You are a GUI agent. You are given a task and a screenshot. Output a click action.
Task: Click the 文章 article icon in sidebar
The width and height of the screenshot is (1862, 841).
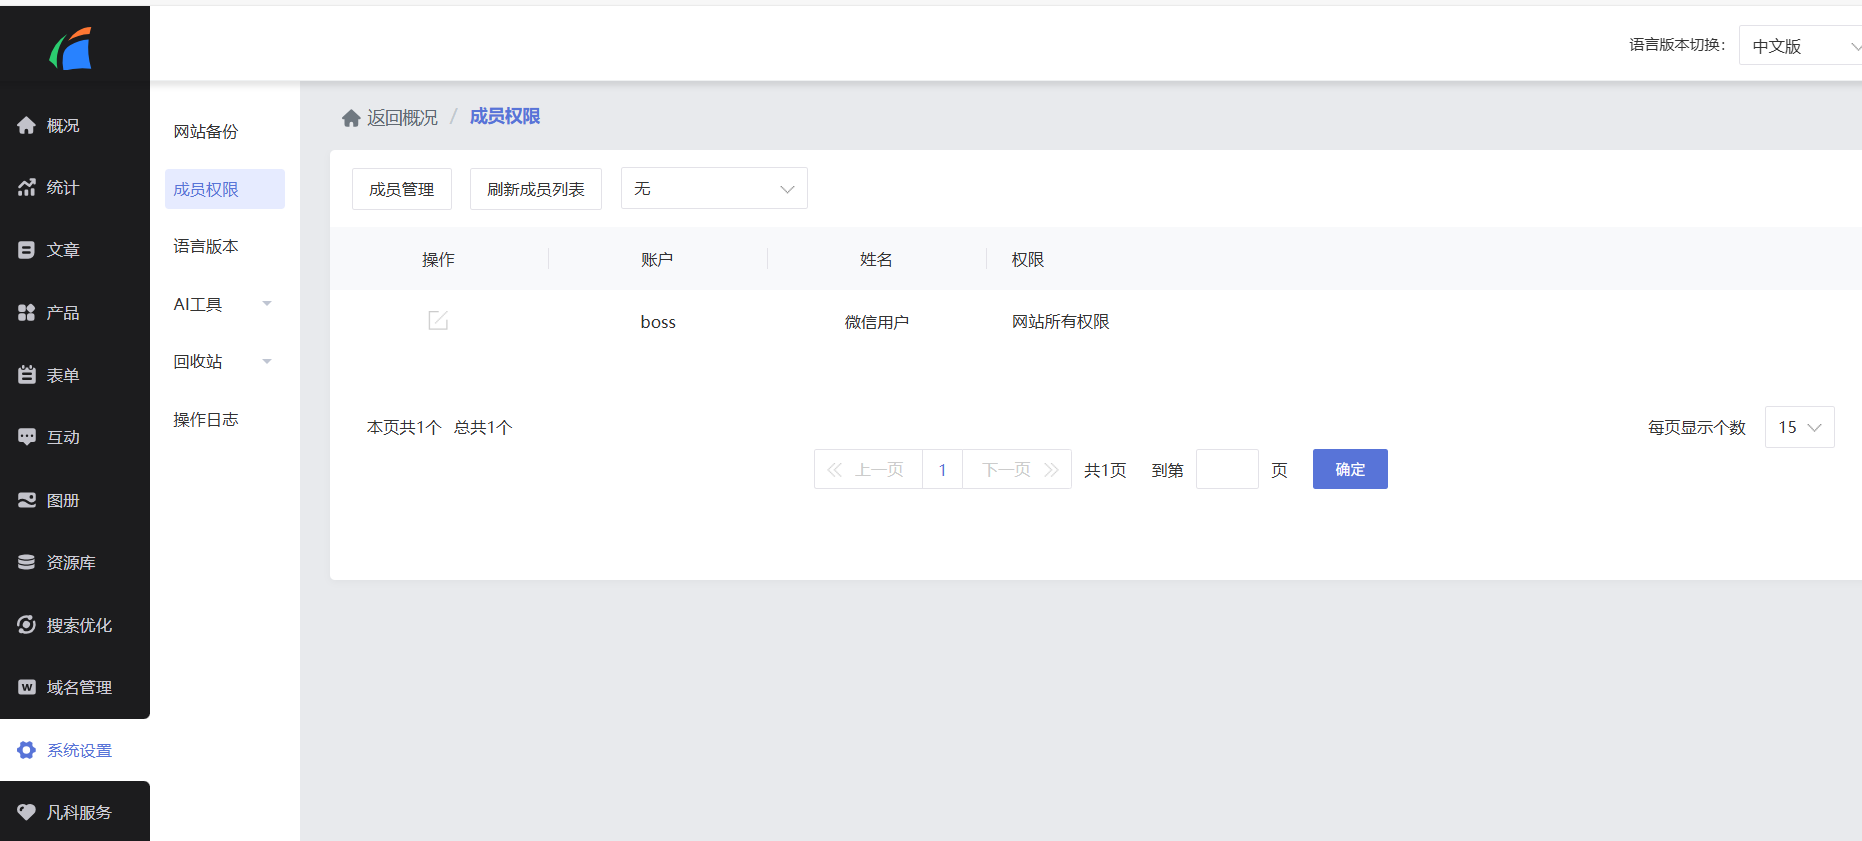[27, 250]
